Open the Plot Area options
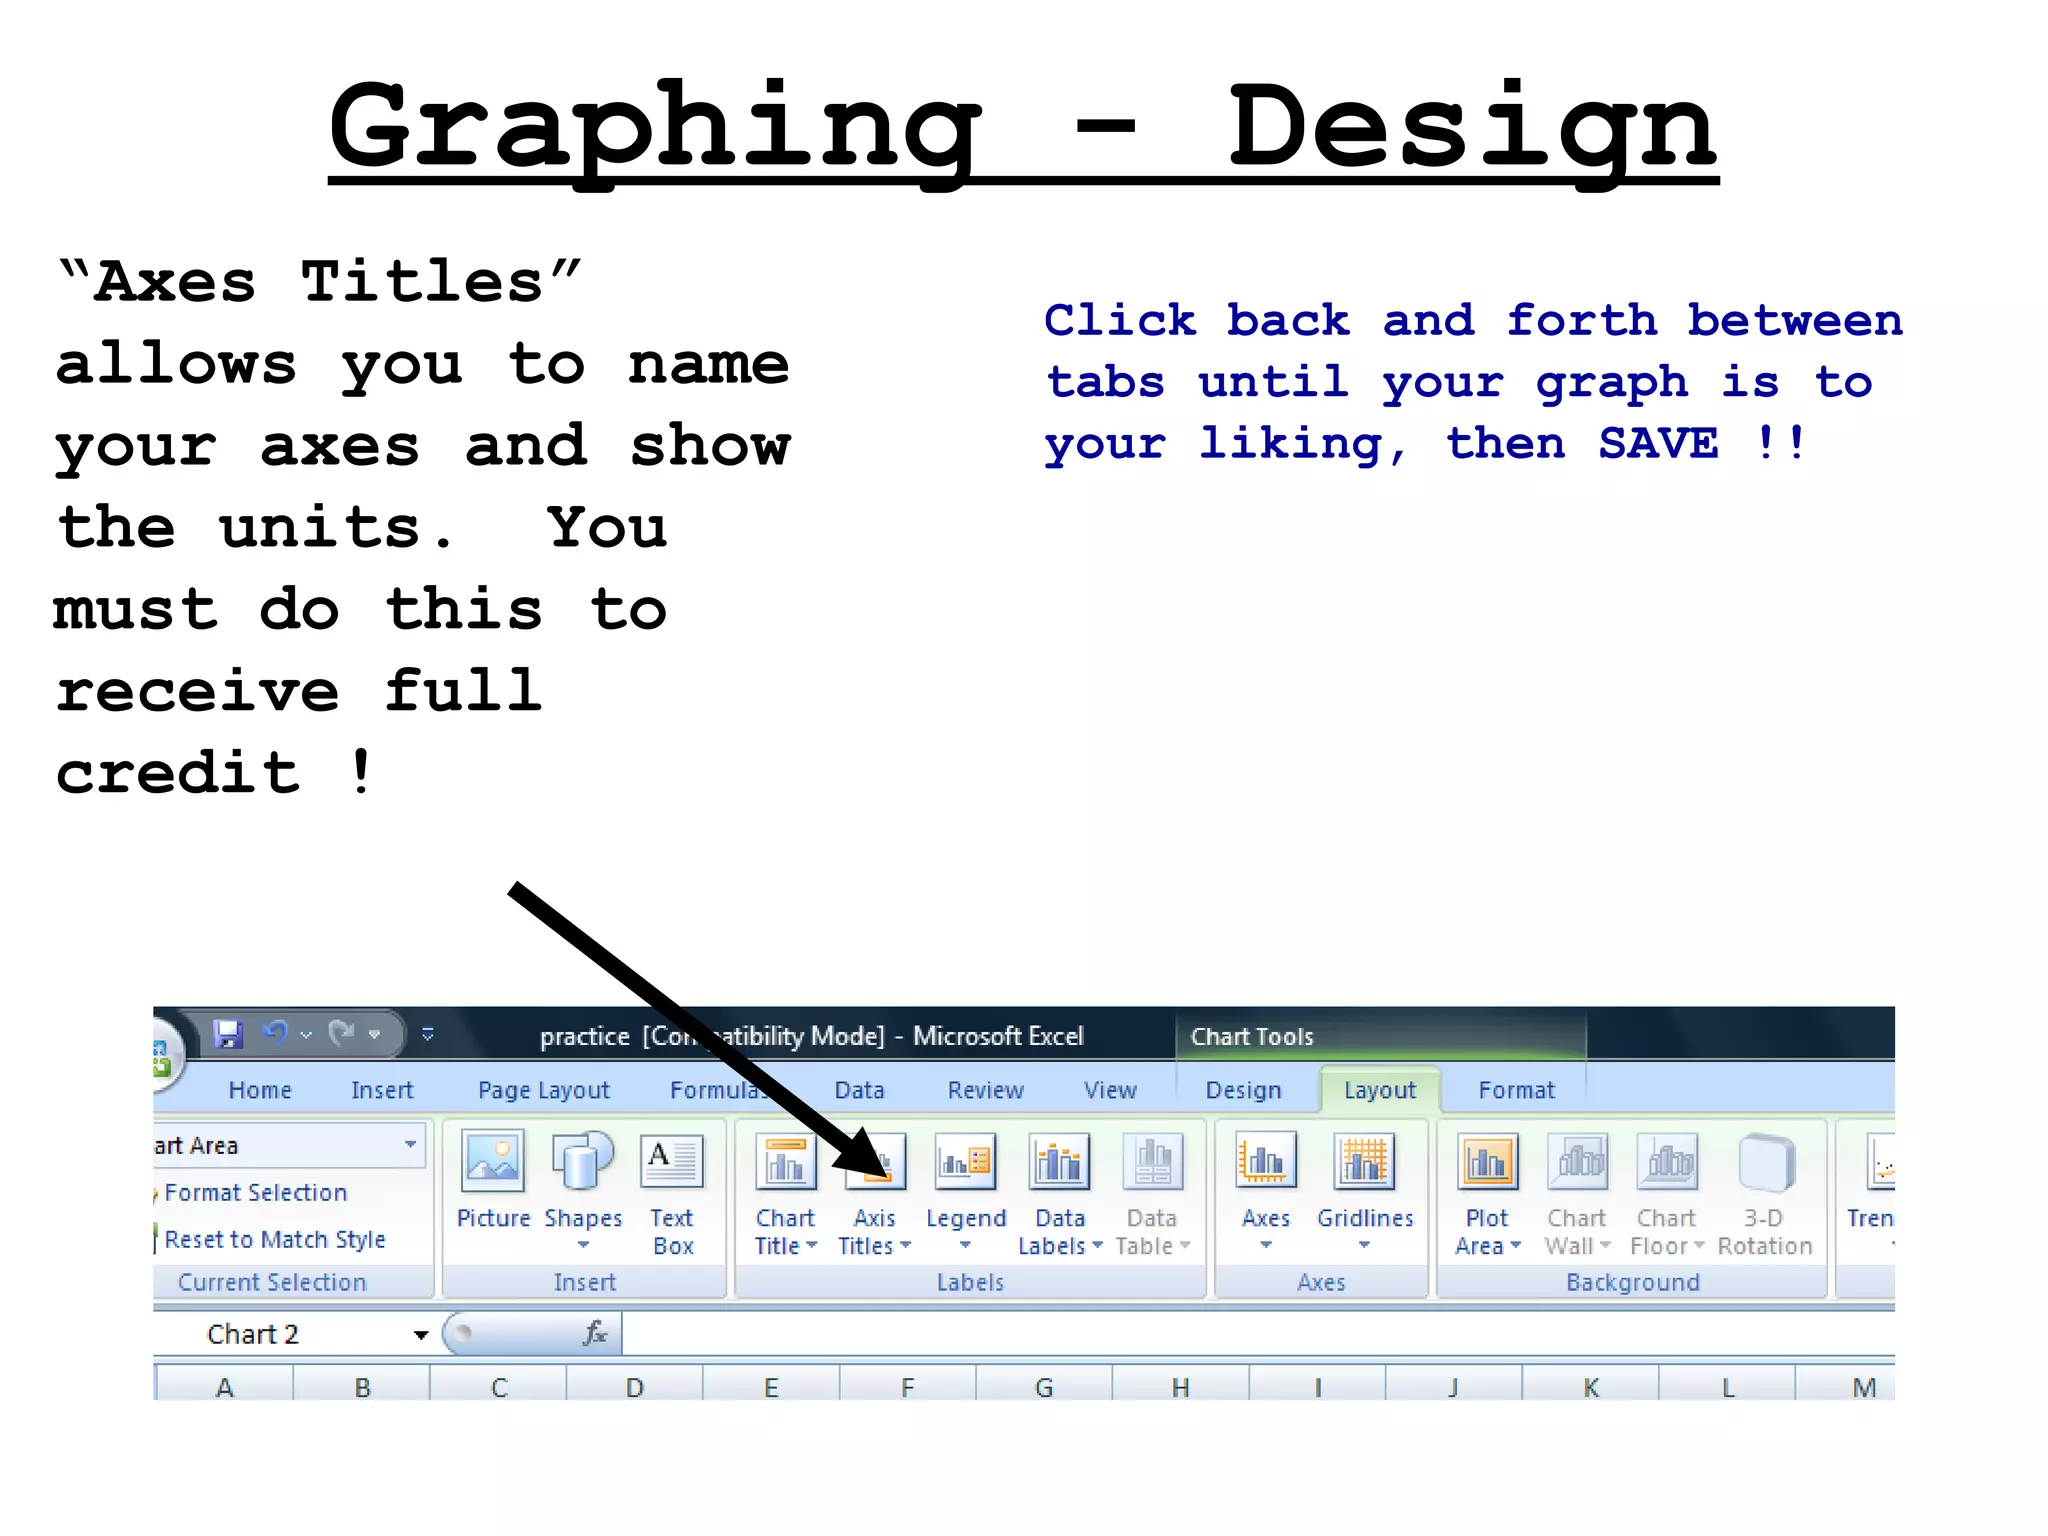2048x1536 pixels. tap(1487, 1193)
